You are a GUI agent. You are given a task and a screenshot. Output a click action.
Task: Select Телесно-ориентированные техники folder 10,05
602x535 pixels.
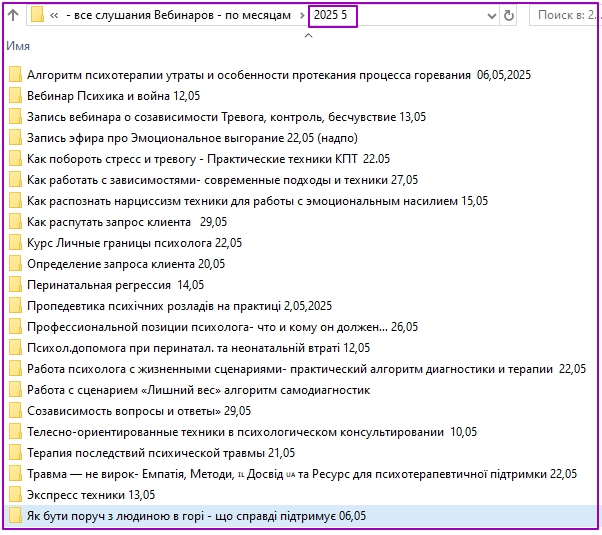tap(251, 432)
